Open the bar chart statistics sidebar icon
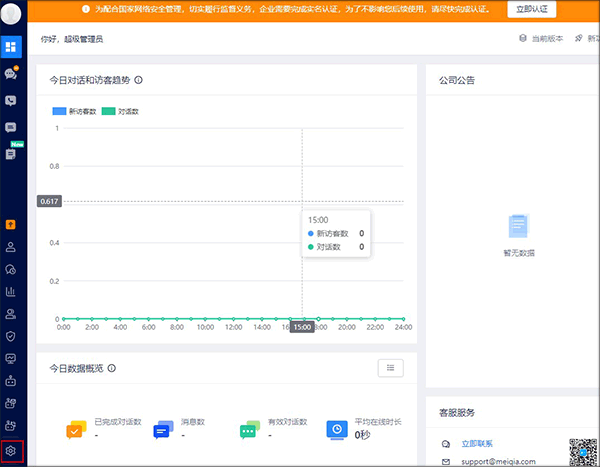Screen dimensions: 600x467 [11, 292]
